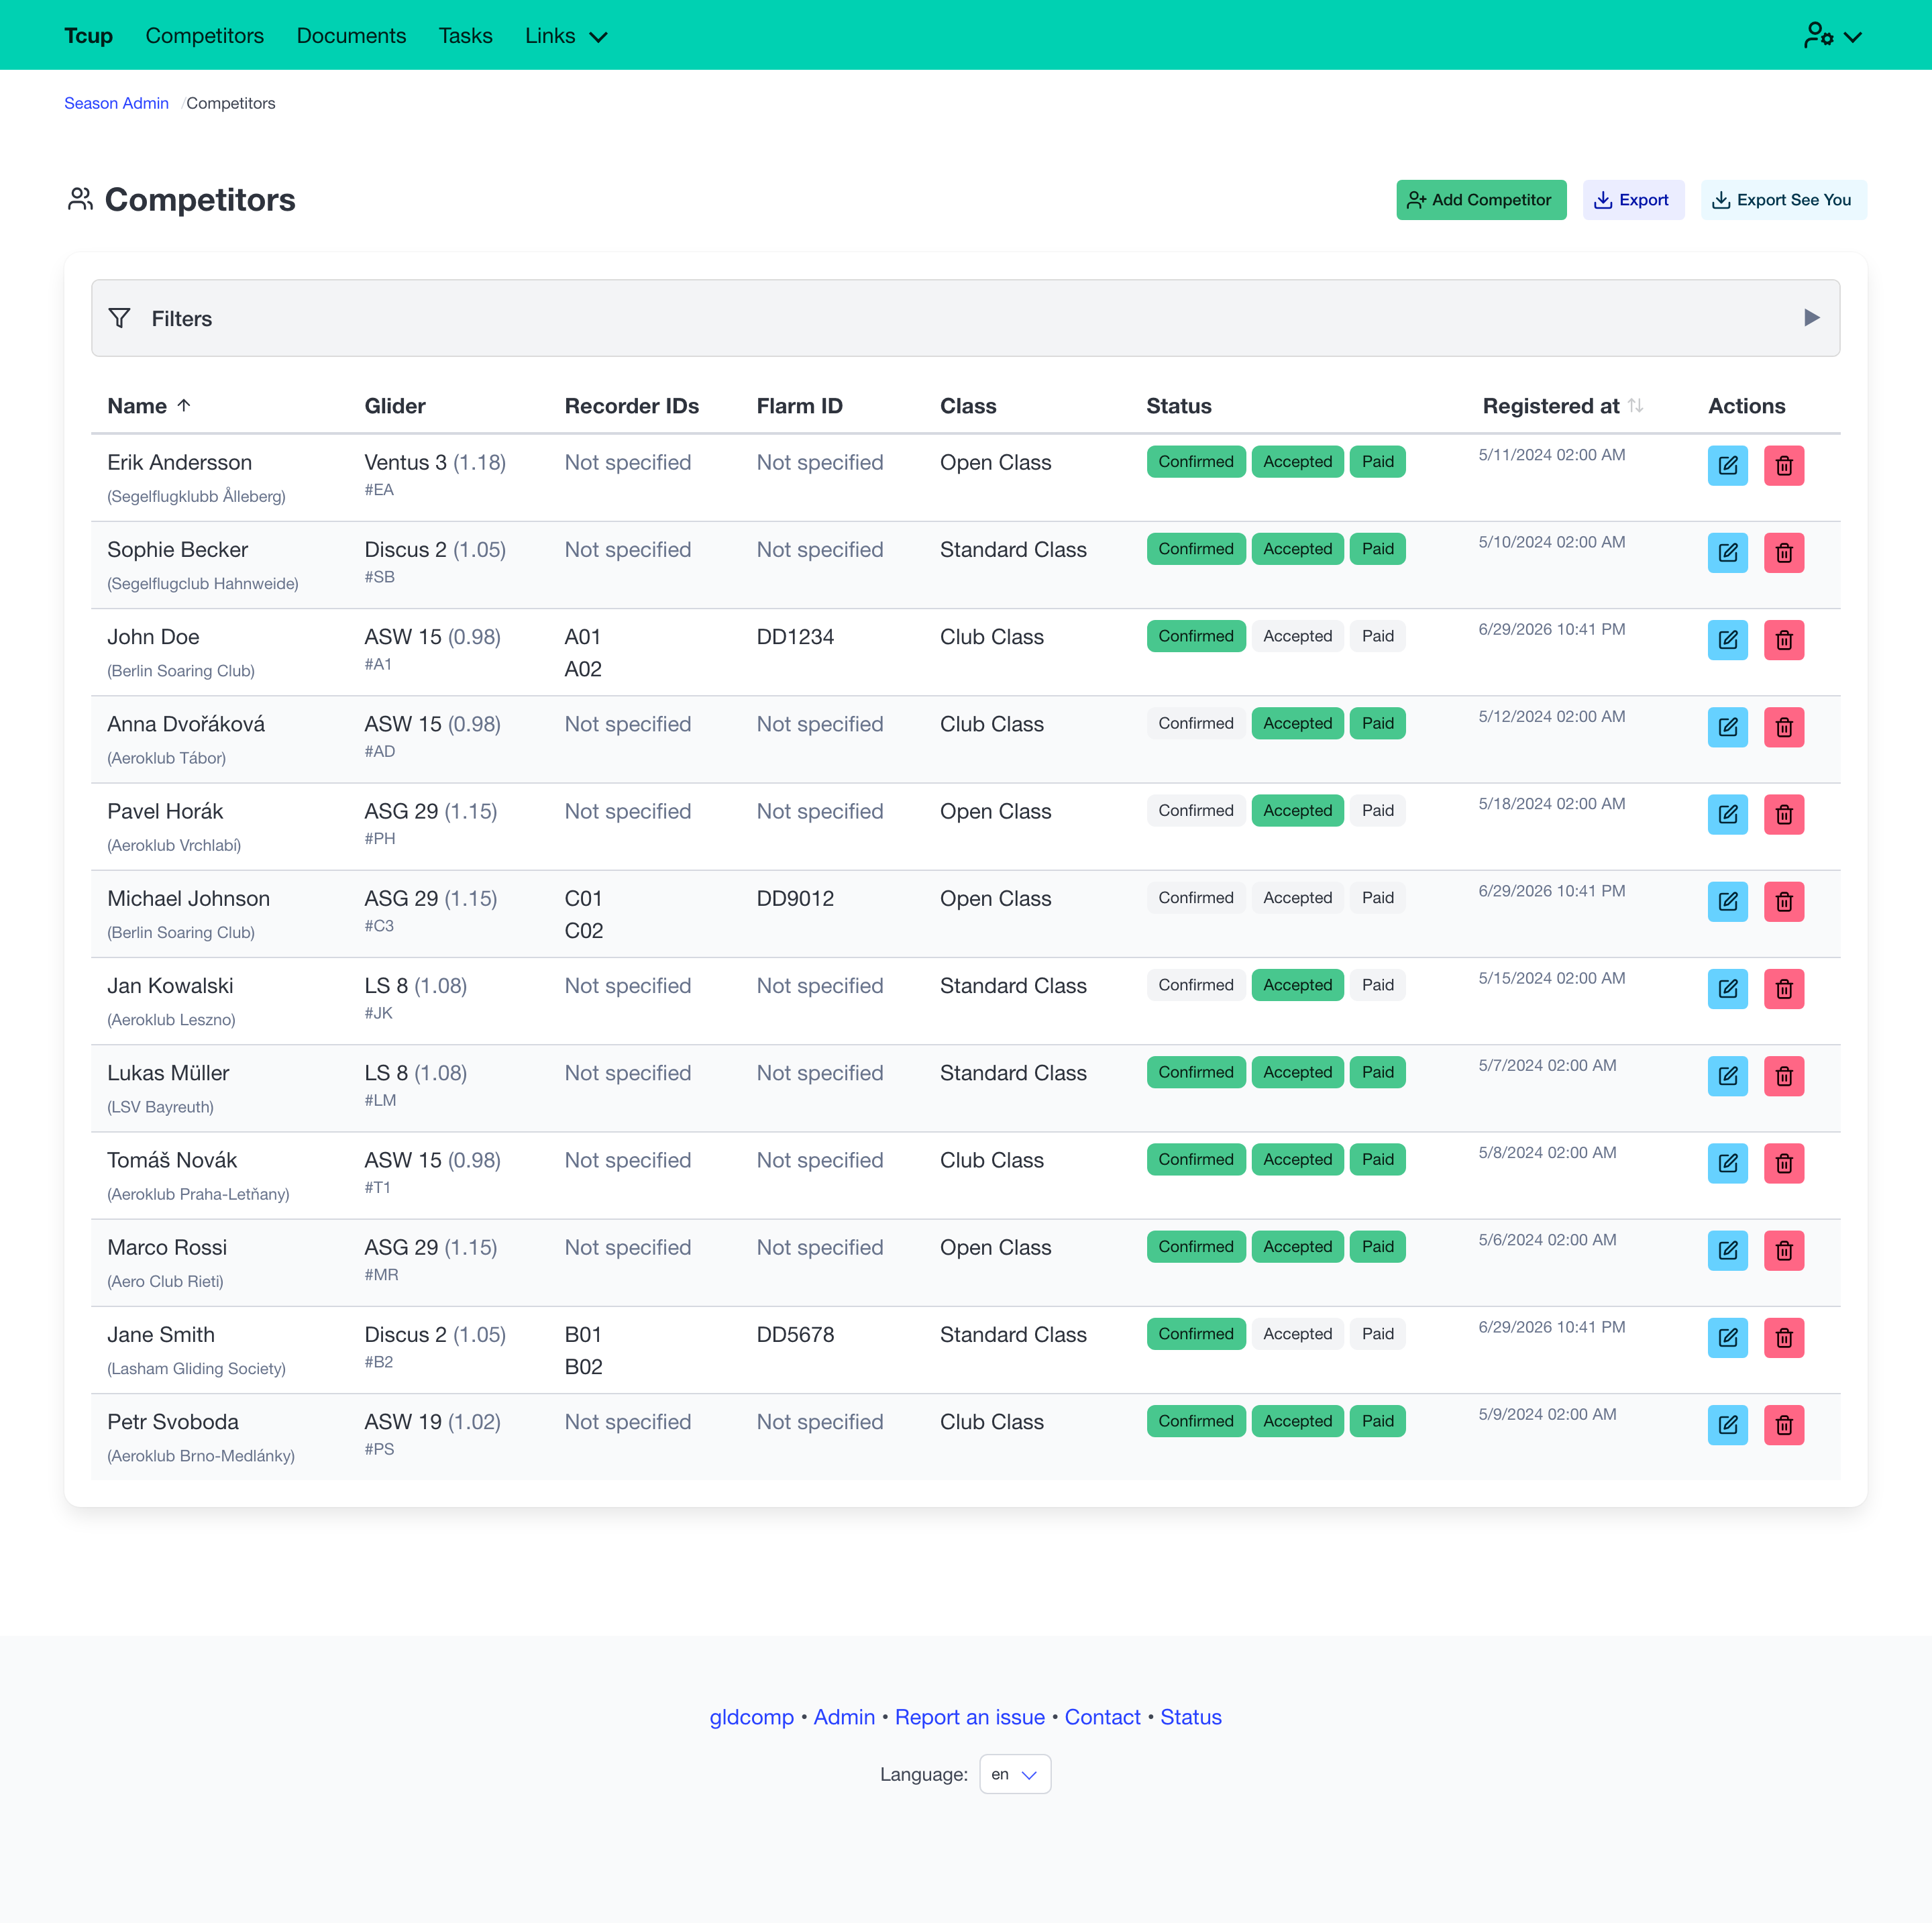This screenshot has width=1932, height=1923.
Task: Remove Michael Johnson using trash icon
Action: point(1783,901)
